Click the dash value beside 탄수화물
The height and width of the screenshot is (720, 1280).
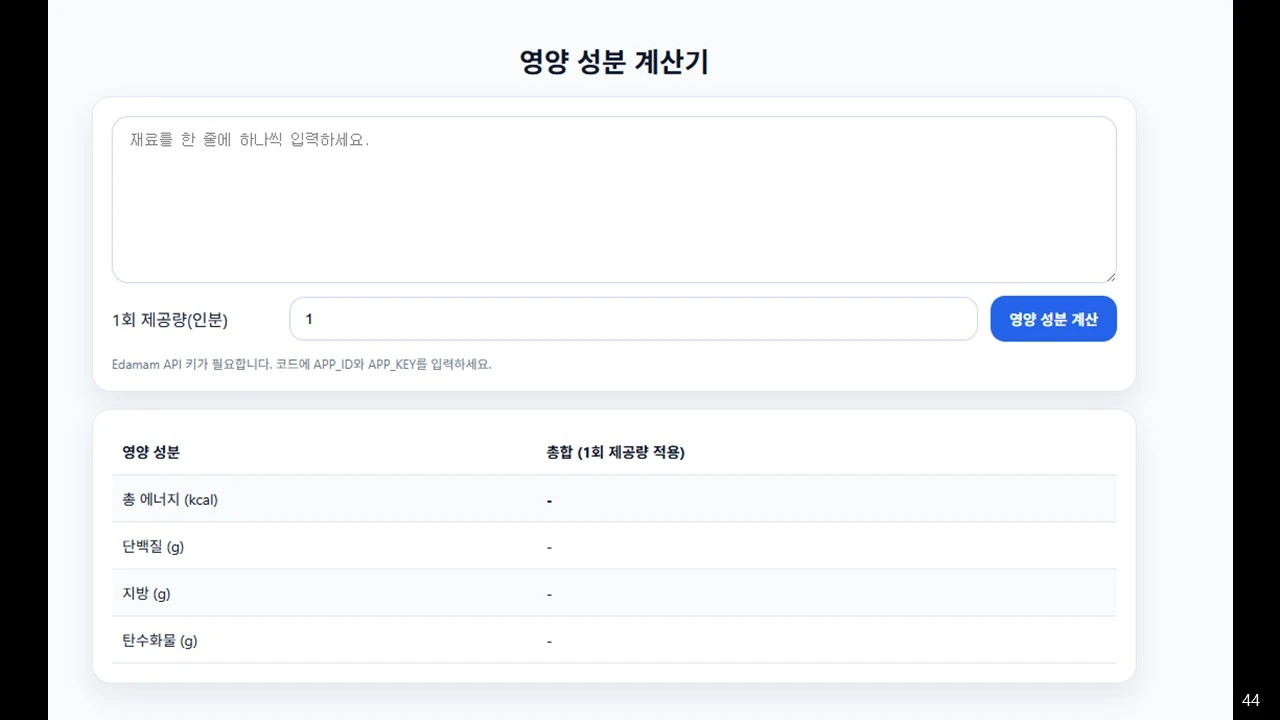point(548,640)
